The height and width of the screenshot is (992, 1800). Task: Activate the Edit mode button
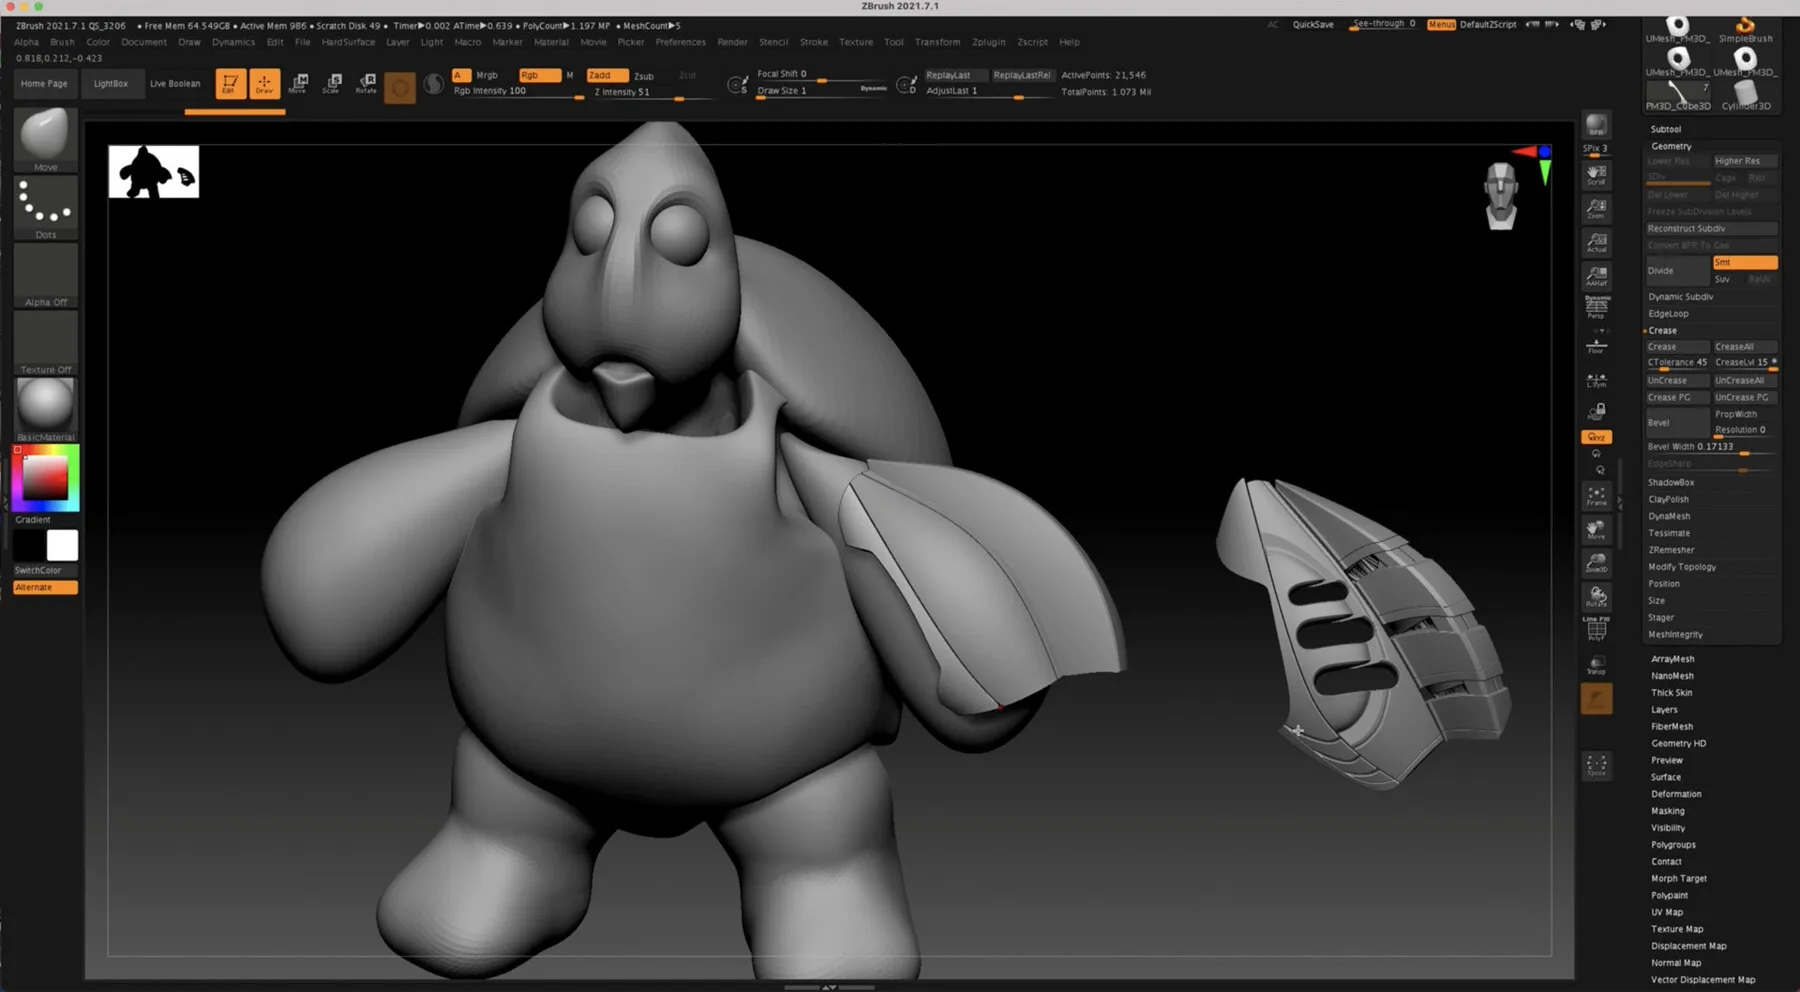coord(230,84)
